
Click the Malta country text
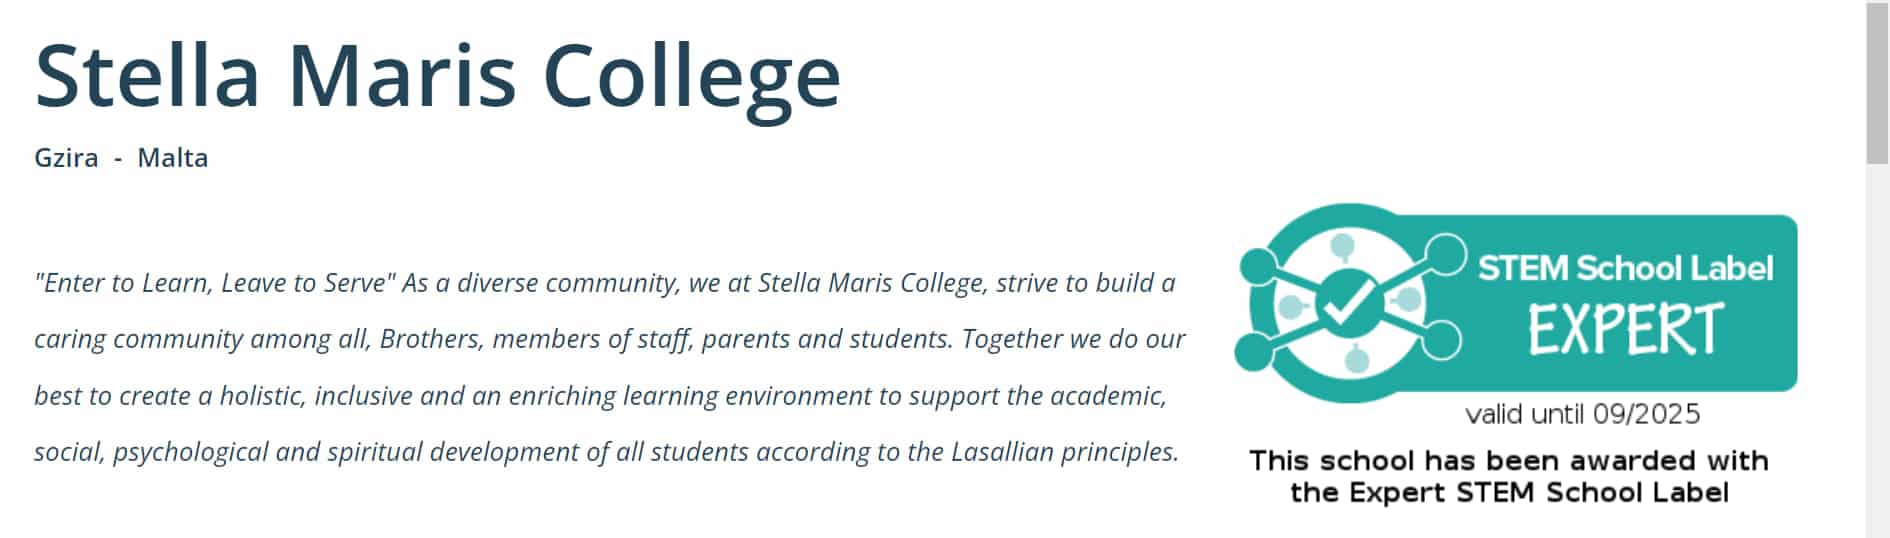[x=173, y=158]
